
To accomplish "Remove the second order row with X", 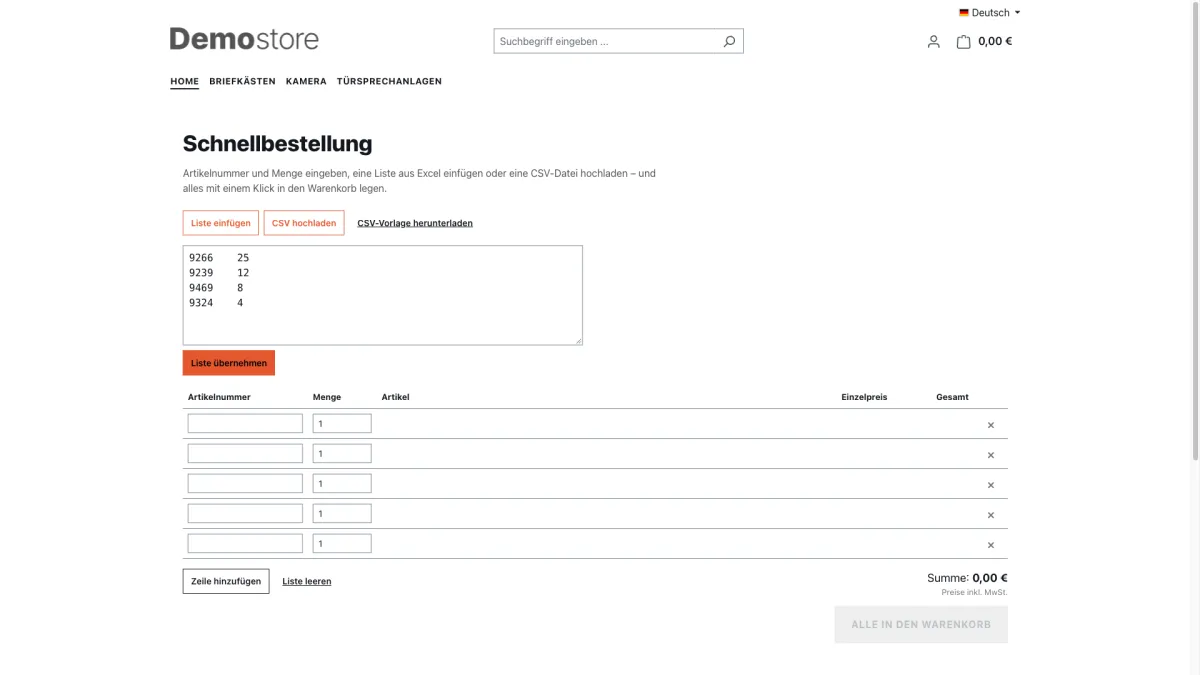I will pyautogui.click(x=991, y=455).
